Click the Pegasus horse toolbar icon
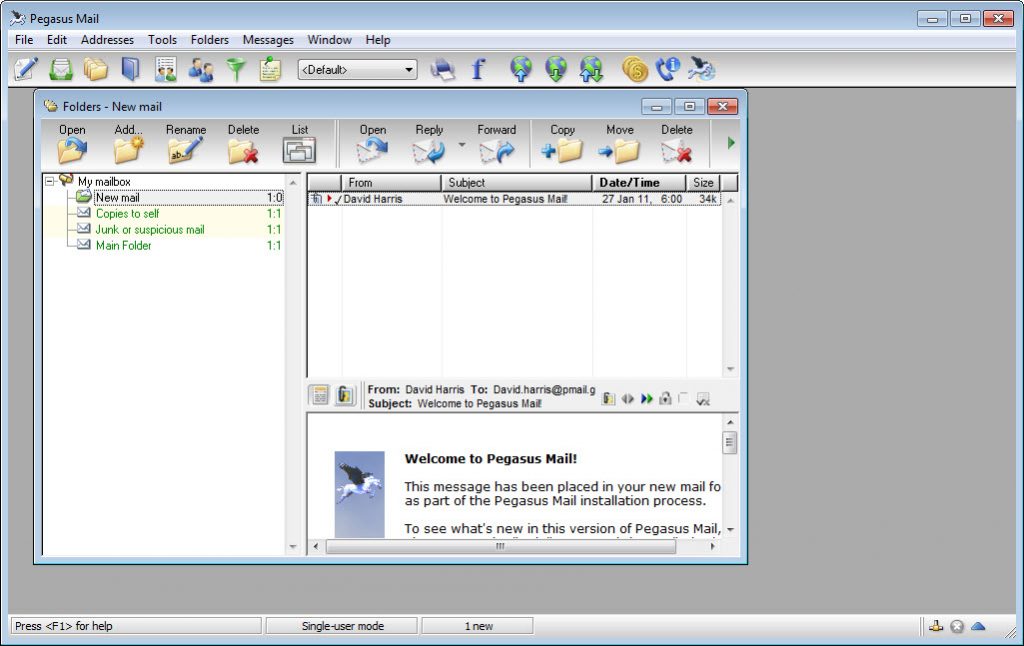1024x646 pixels. [702, 69]
